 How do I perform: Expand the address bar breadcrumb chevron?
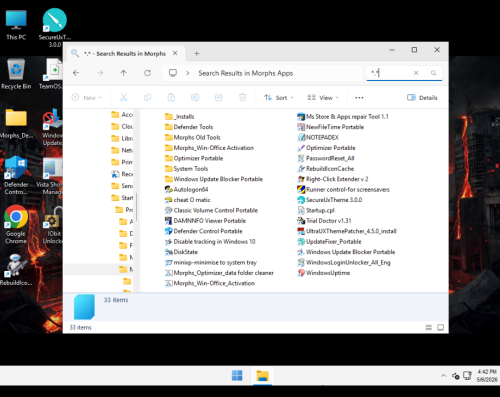188,73
